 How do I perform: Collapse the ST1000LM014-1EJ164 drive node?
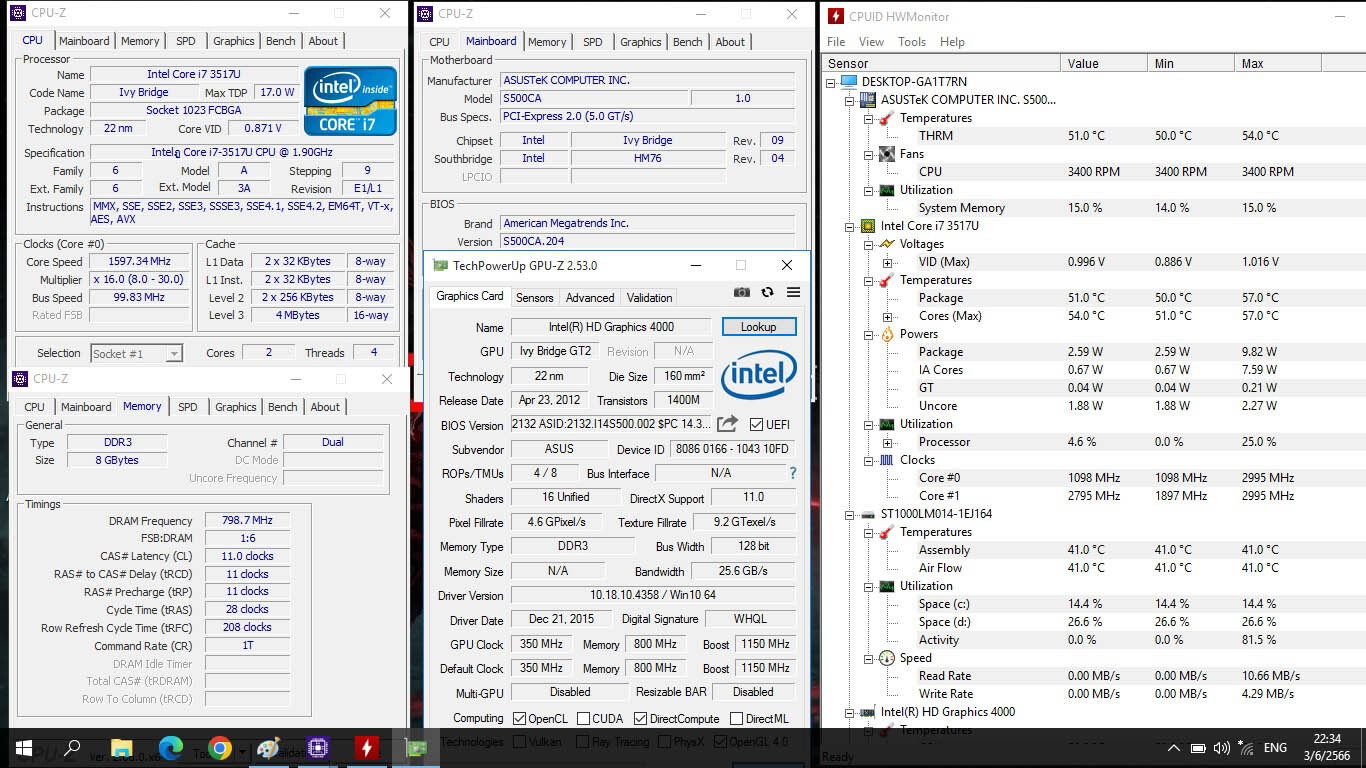850,514
